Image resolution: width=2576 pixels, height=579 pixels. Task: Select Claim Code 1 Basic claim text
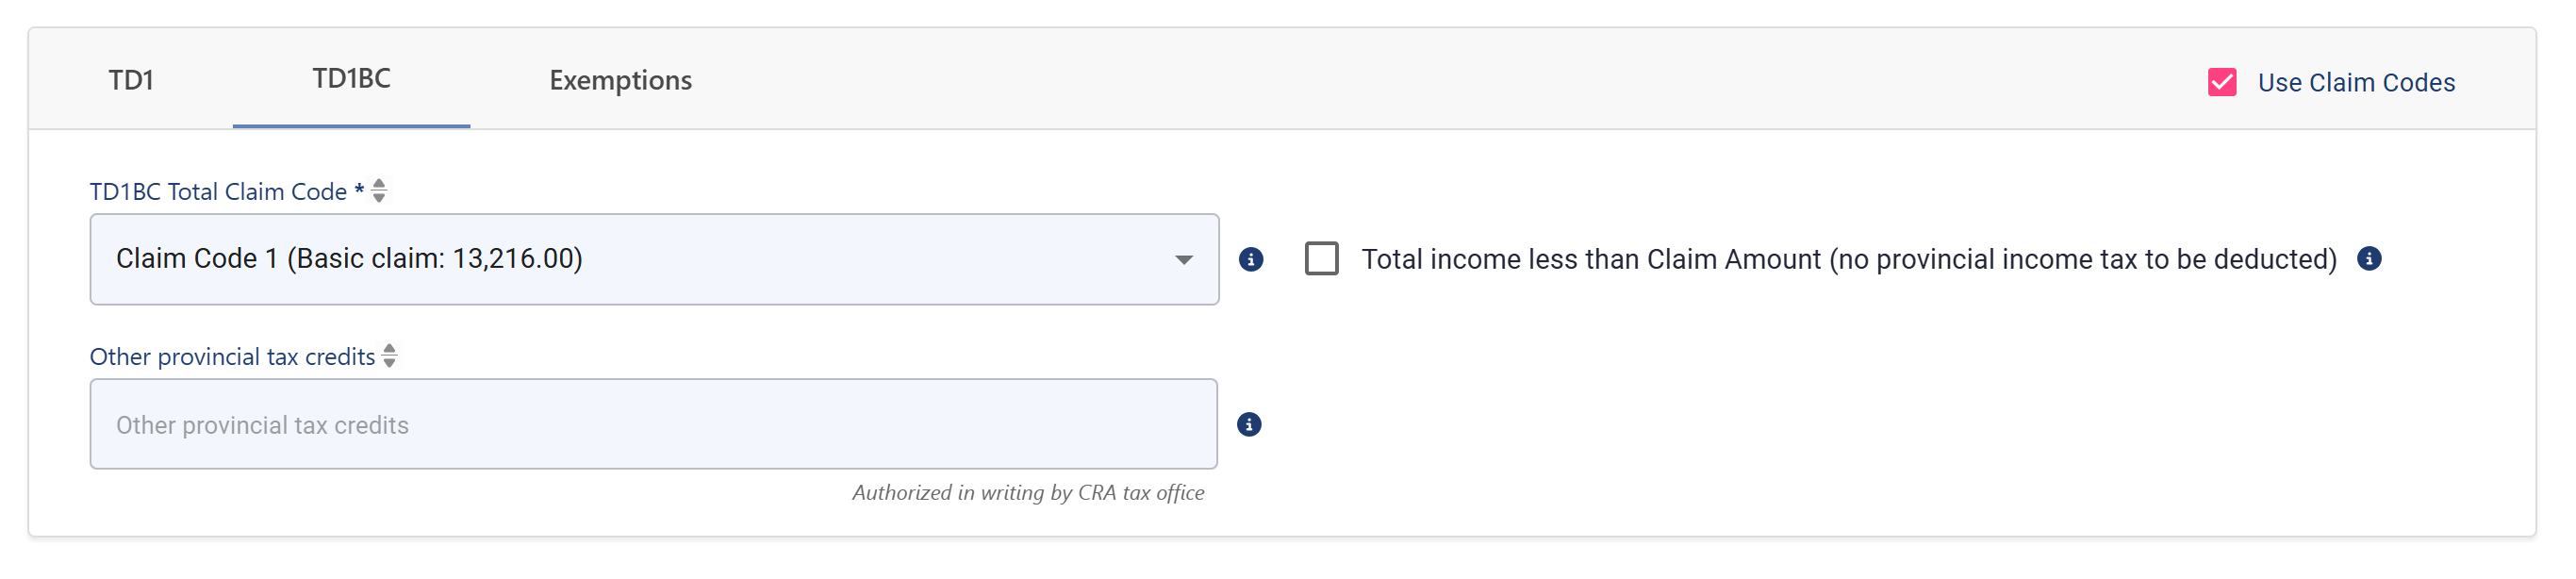coord(349,259)
